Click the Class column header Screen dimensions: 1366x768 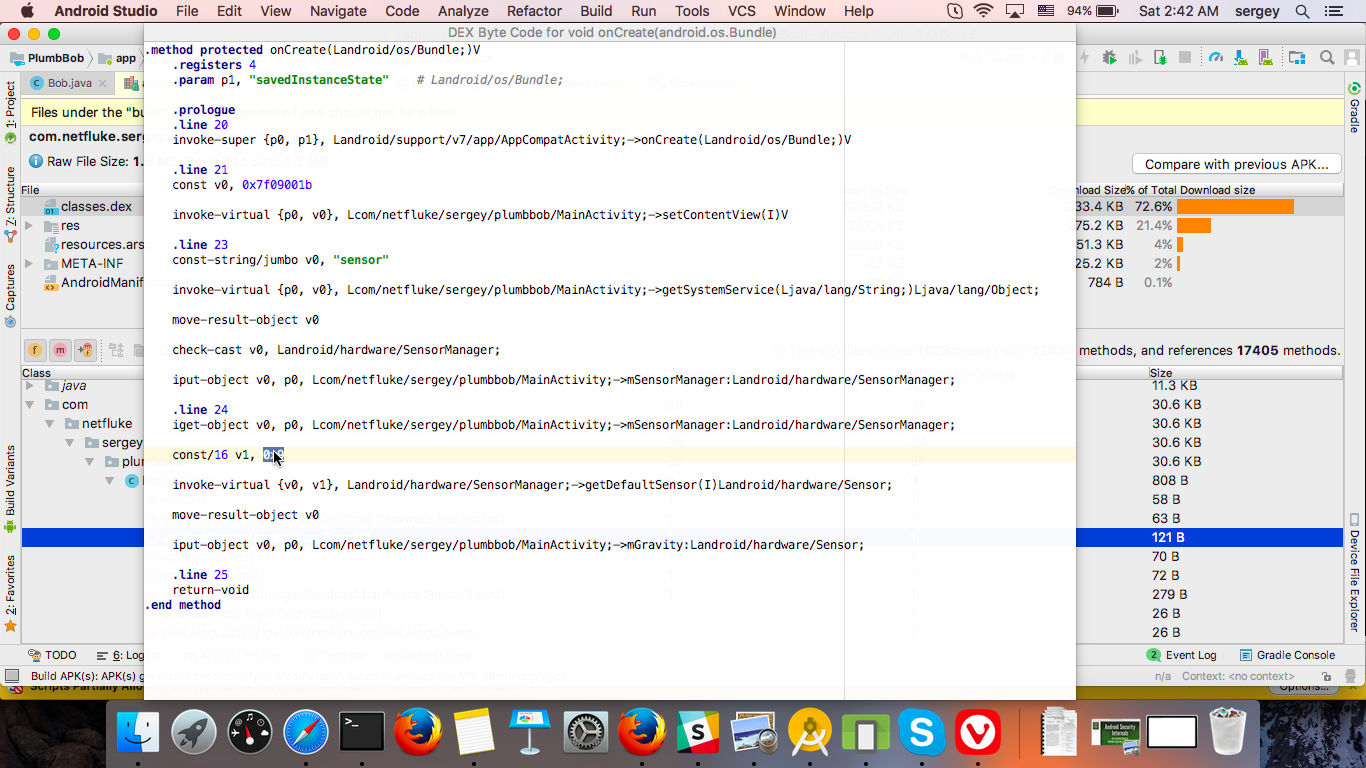36,373
